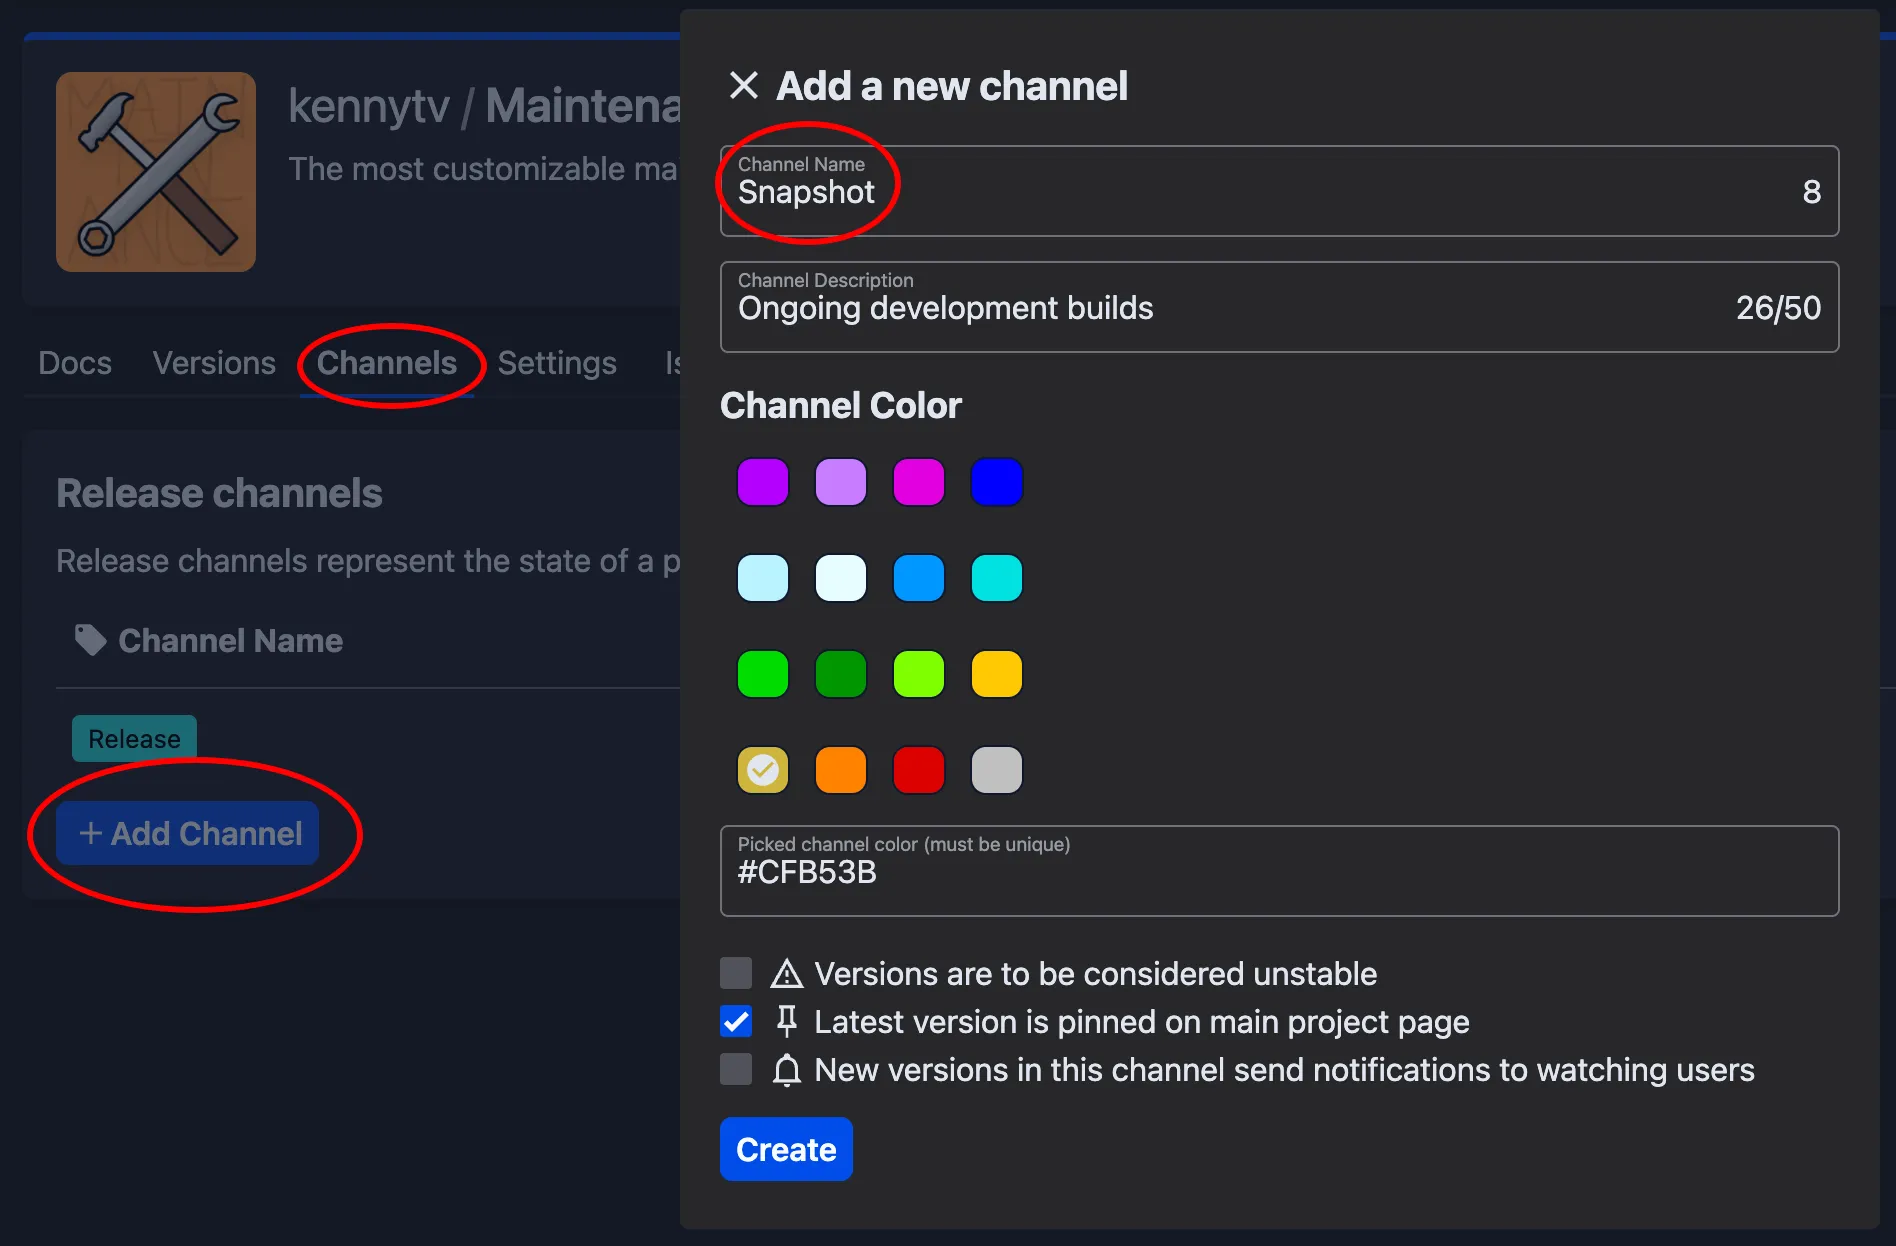Click the plus icon on Add Channel button
The height and width of the screenshot is (1246, 1896).
91,832
